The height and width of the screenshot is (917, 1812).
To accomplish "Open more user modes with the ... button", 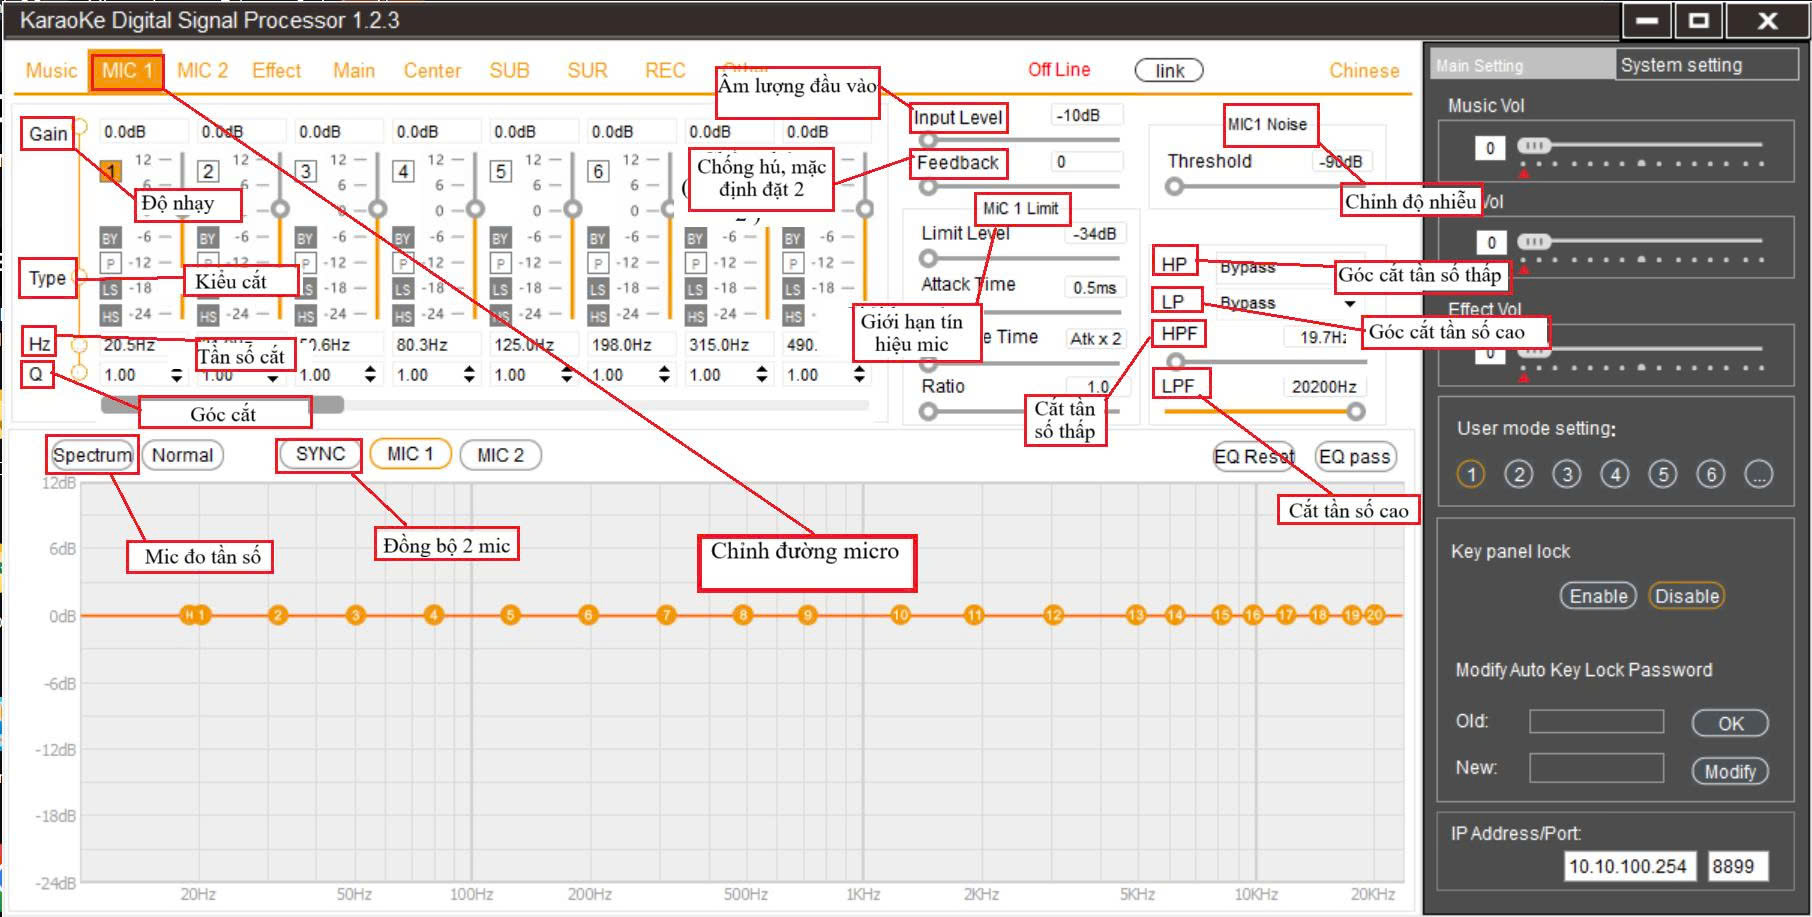I will 1759,474.
